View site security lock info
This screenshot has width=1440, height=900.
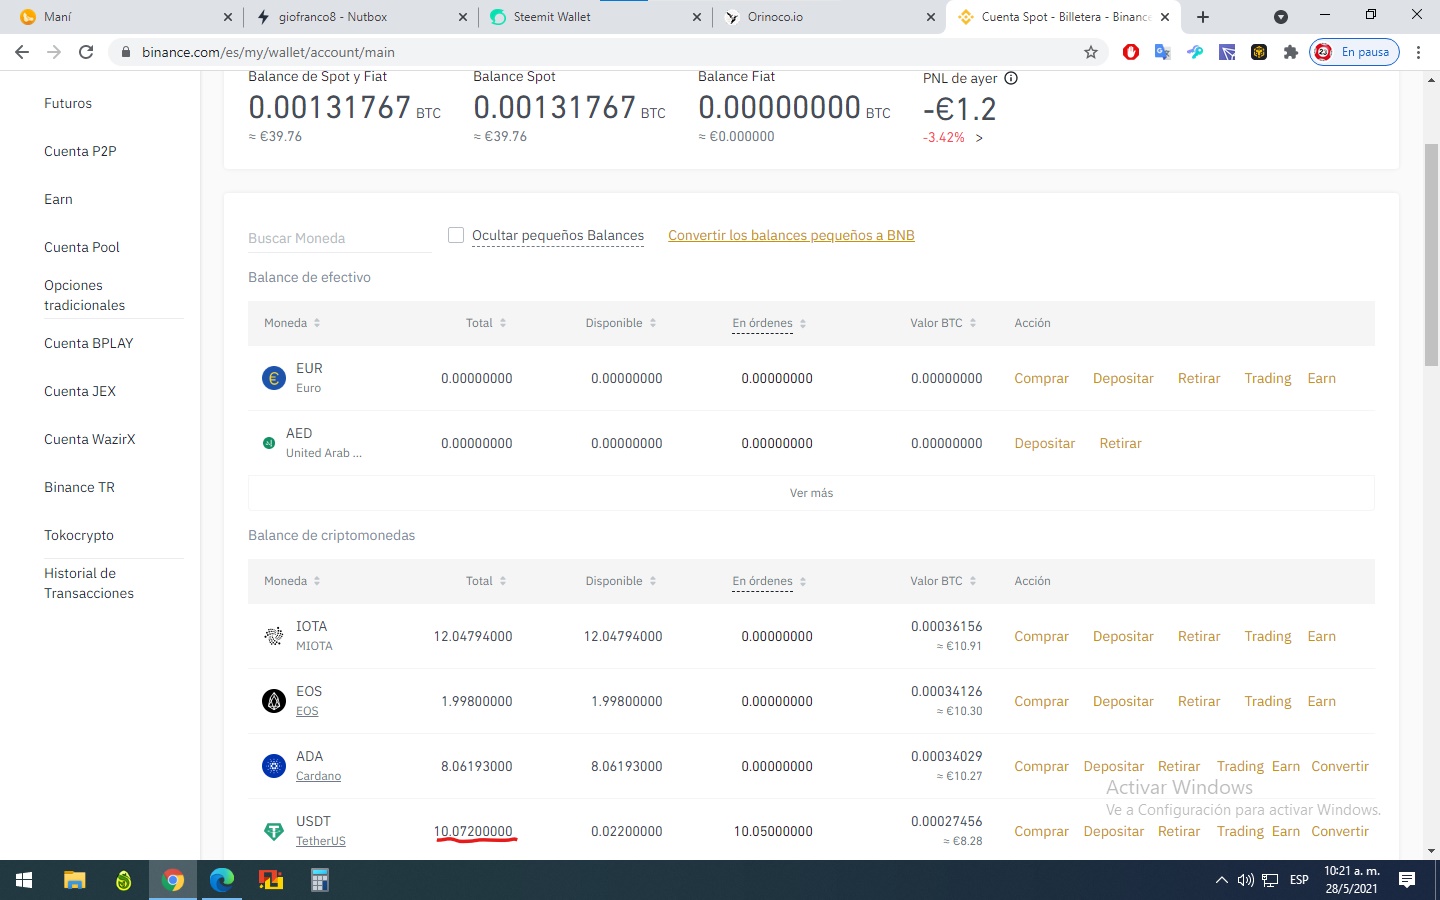tap(126, 52)
